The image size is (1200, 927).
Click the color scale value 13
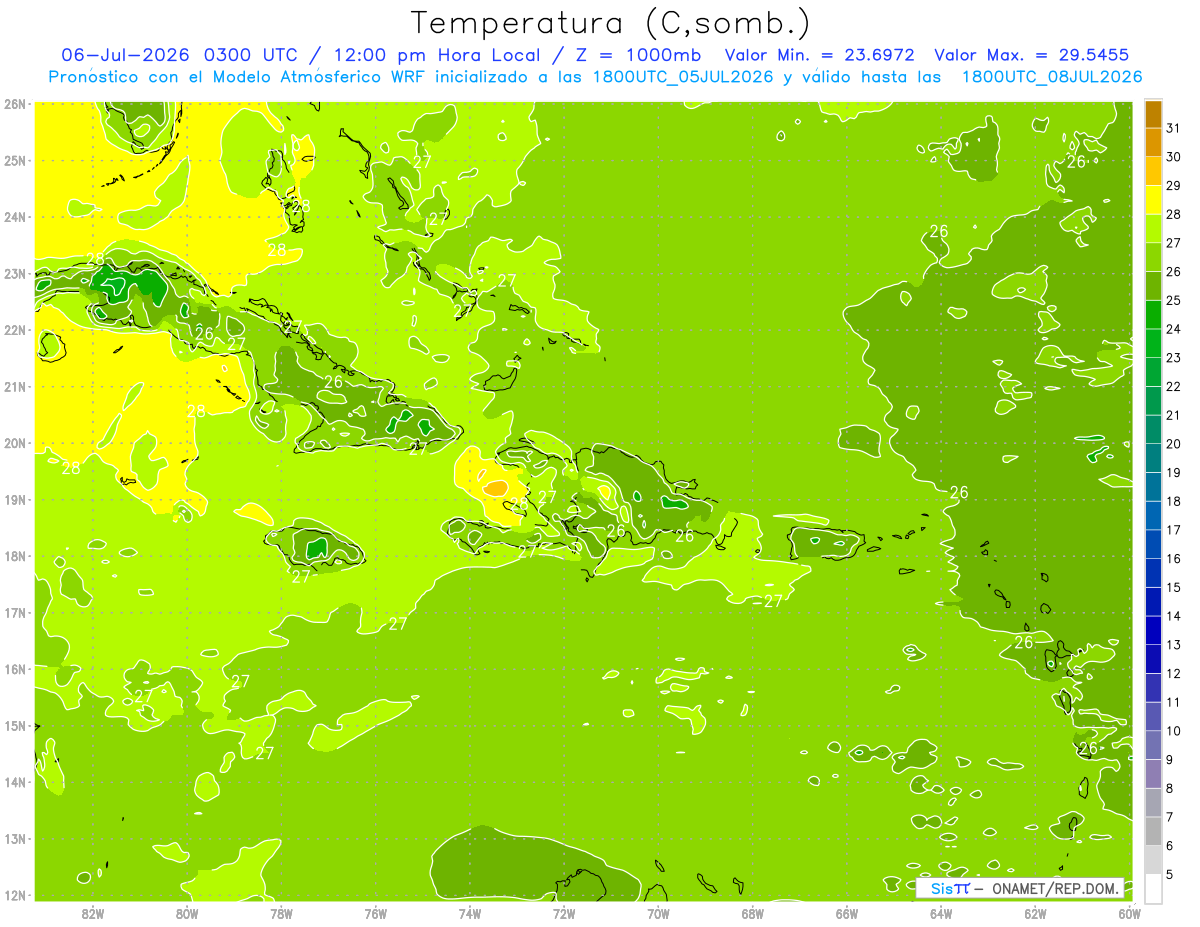pos(1174,645)
